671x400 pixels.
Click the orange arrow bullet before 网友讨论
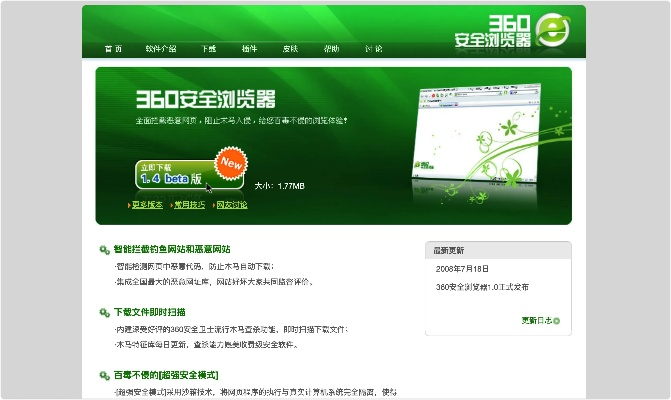tap(210, 205)
